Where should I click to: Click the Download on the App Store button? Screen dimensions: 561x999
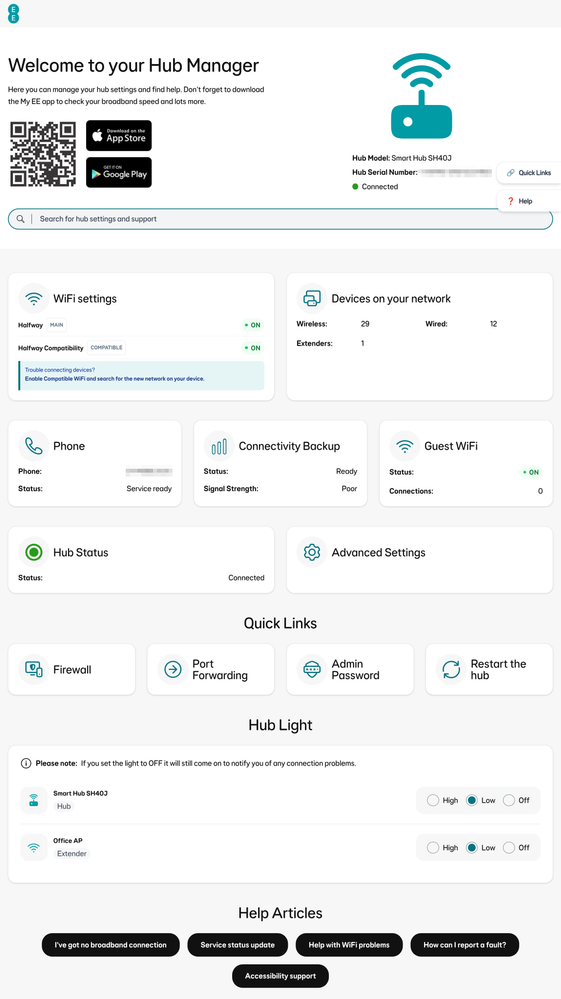click(x=119, y=135)
